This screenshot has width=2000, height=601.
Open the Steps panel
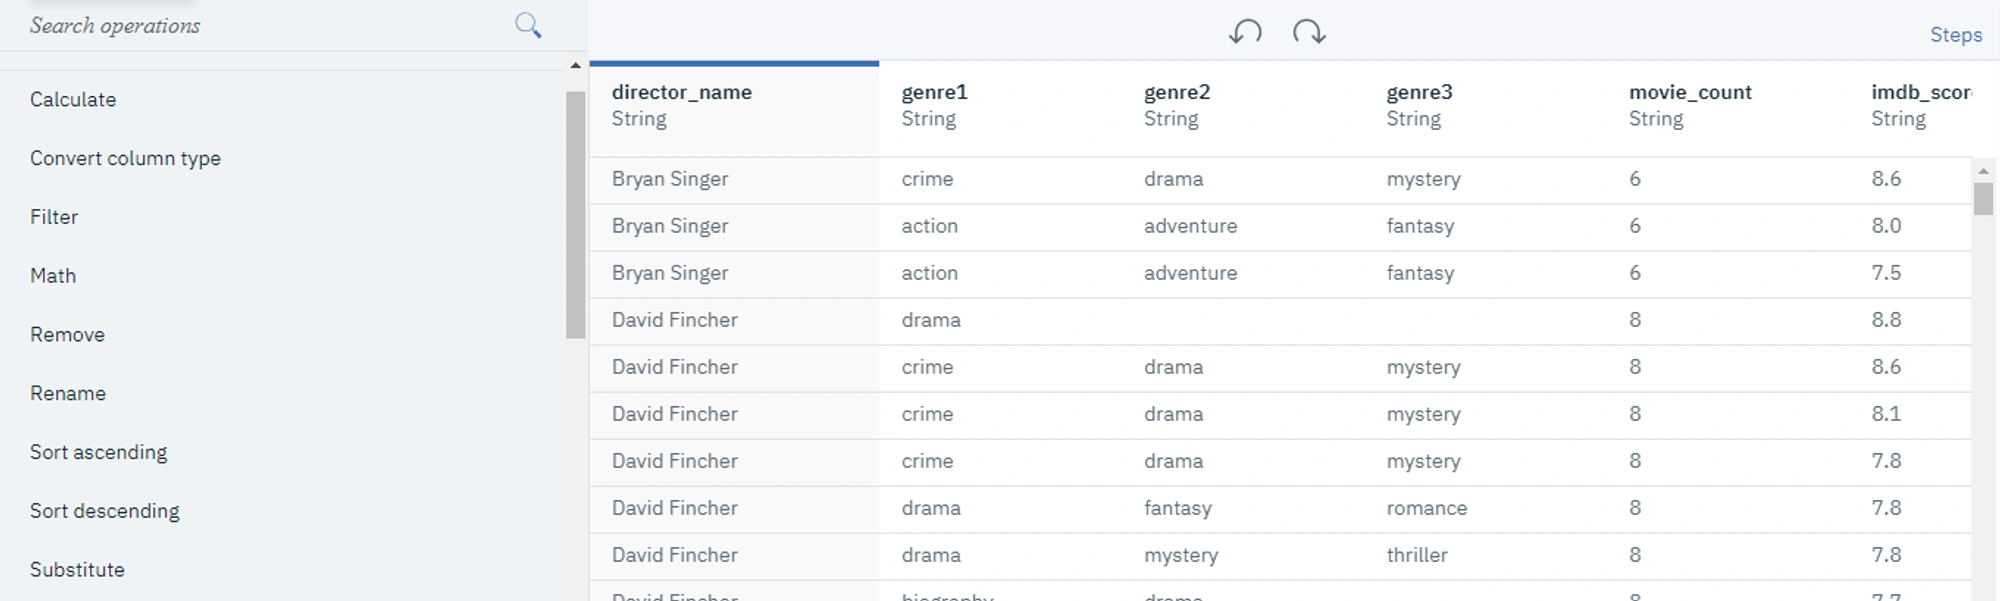[x=1955, y=35]
